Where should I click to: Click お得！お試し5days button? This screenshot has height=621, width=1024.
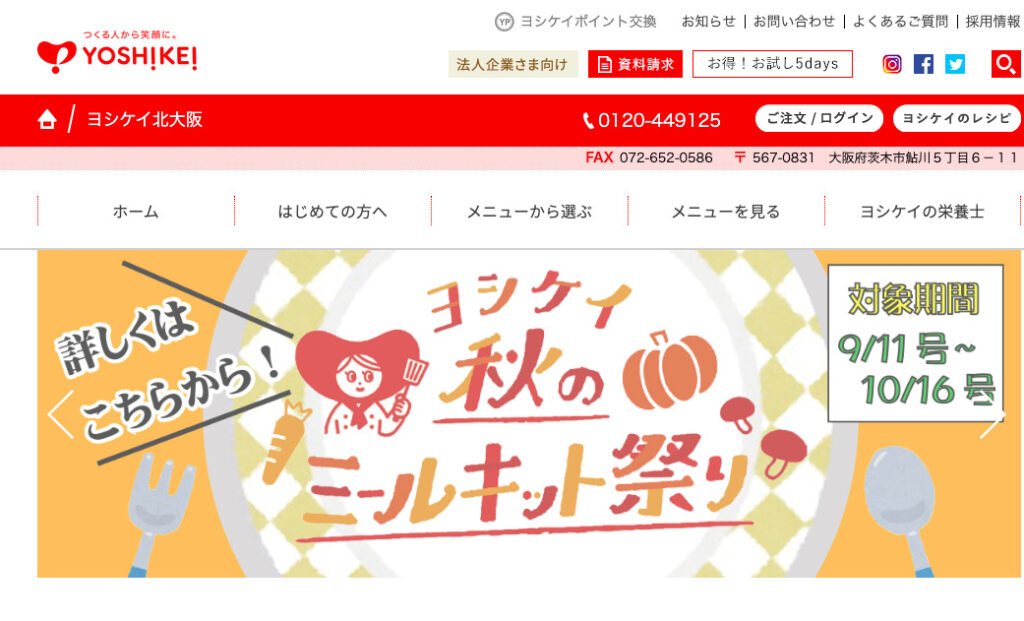click(x=773, y=64)
